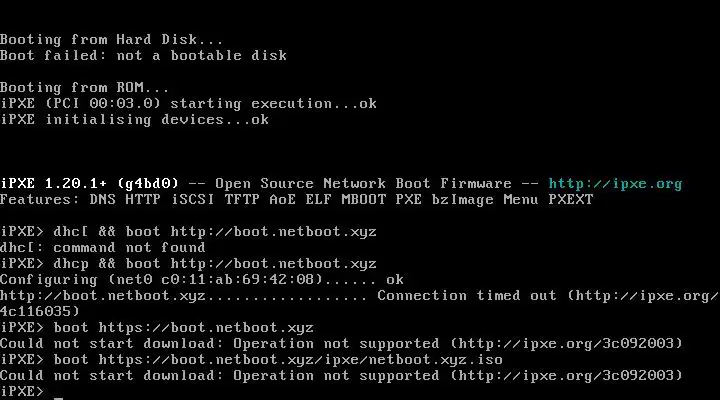Click the 'Booting from Hard Disk...' line

click(x=111, y=39)
